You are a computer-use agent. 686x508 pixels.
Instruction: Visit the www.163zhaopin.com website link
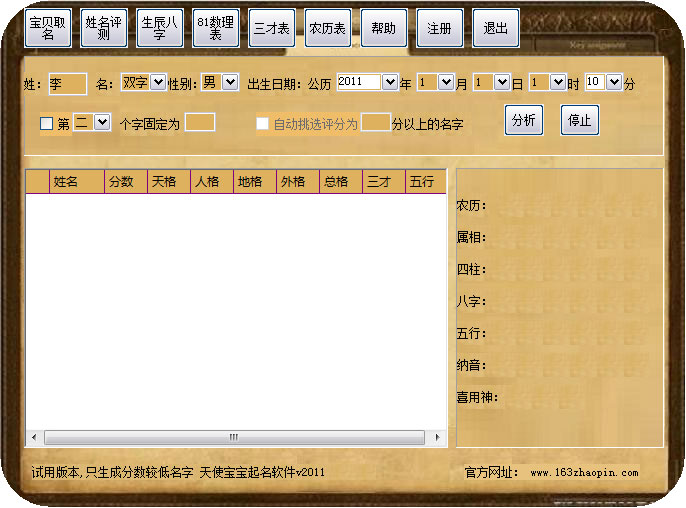pos(584,473)
